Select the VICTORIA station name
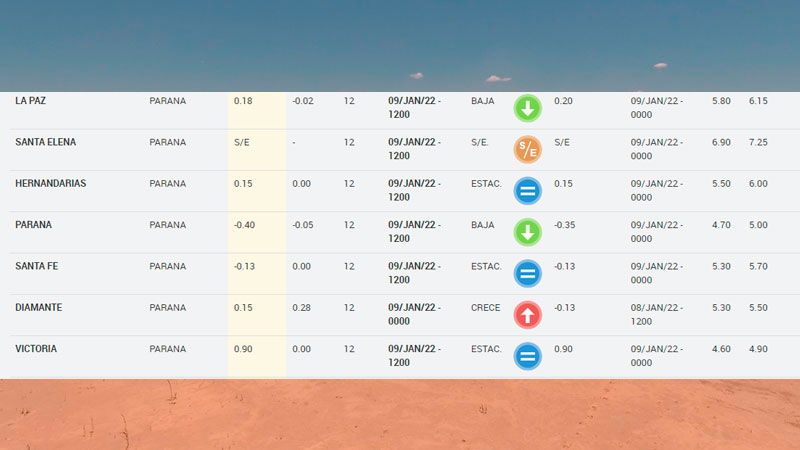The width and height of the screenshot is (800, 450). 36,349
